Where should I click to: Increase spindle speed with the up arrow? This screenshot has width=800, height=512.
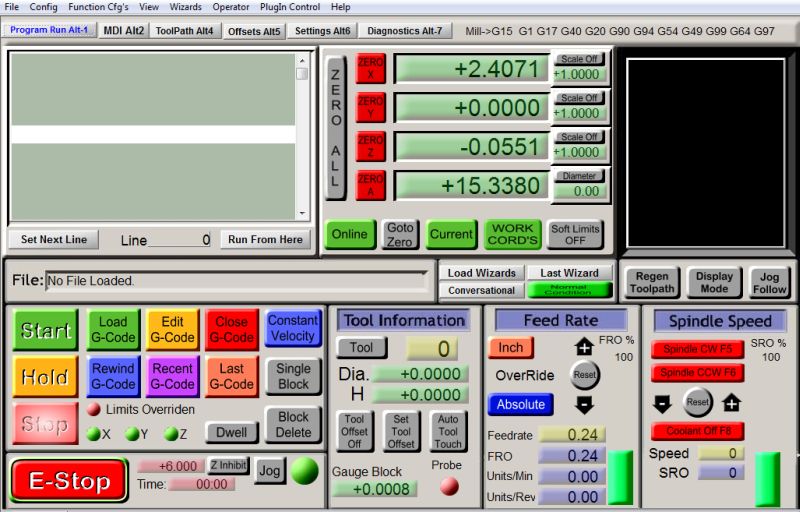point(731,403)
